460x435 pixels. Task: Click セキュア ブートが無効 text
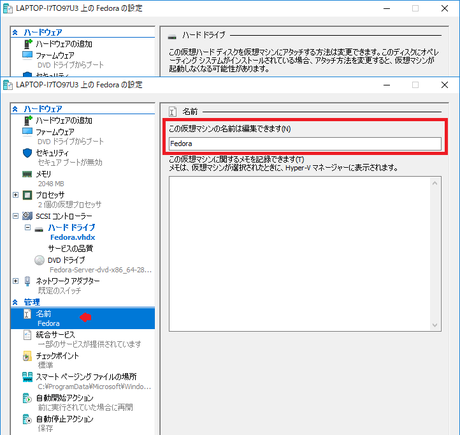[70, 162]
